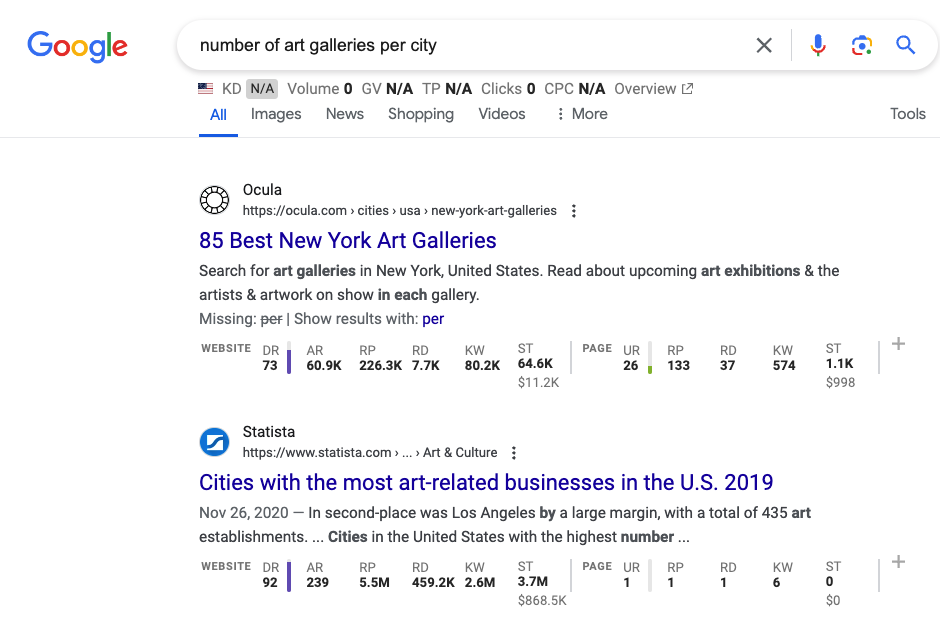Click the US flag icon in the SEO toolbar
This screenshot has width=940, height=638.
click(205, 88)
